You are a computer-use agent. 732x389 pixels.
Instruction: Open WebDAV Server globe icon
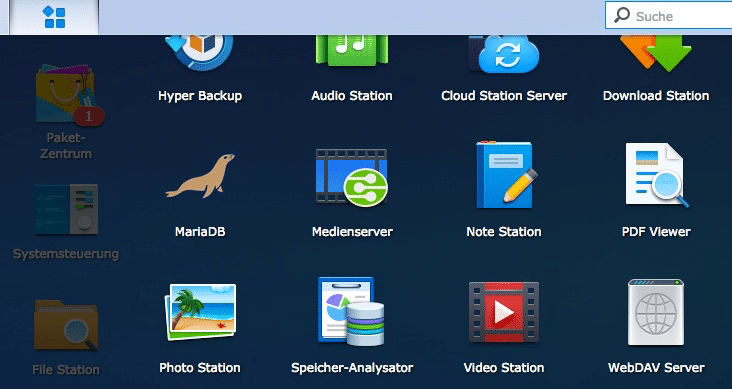(x=655, y=312)
